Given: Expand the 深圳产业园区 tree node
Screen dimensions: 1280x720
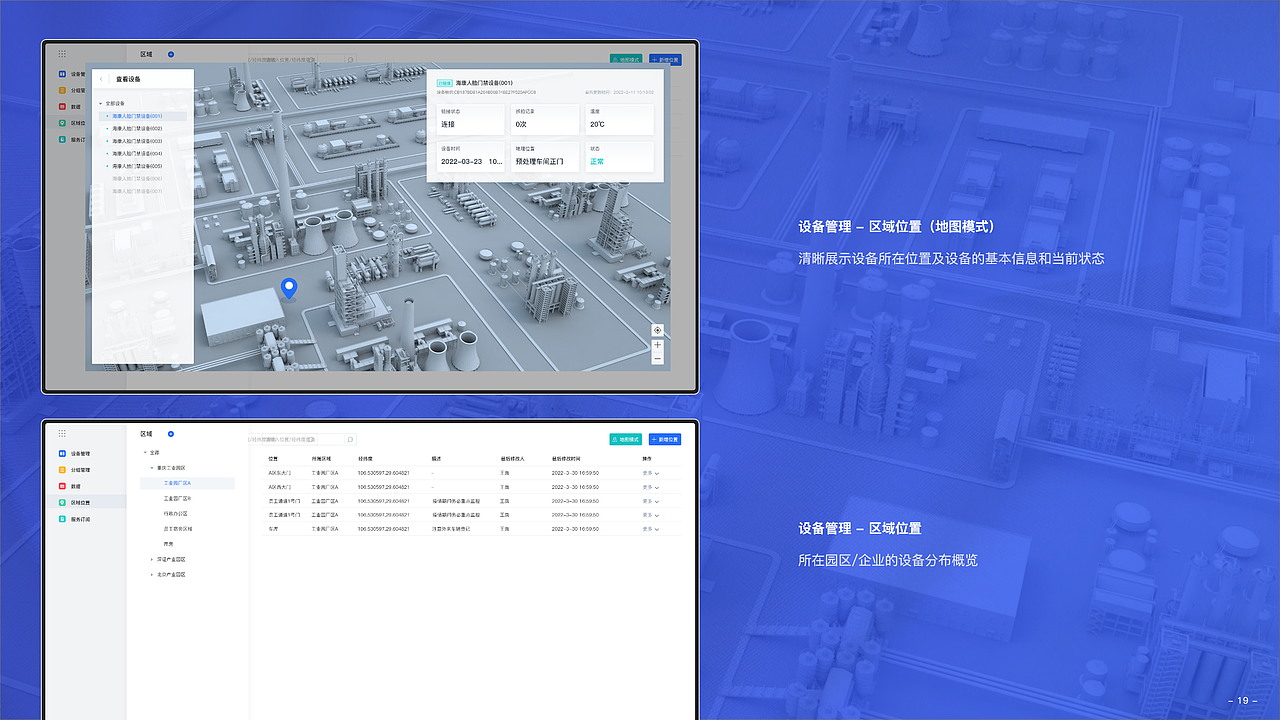Looking at the screenshot, I should pos(152,559).
